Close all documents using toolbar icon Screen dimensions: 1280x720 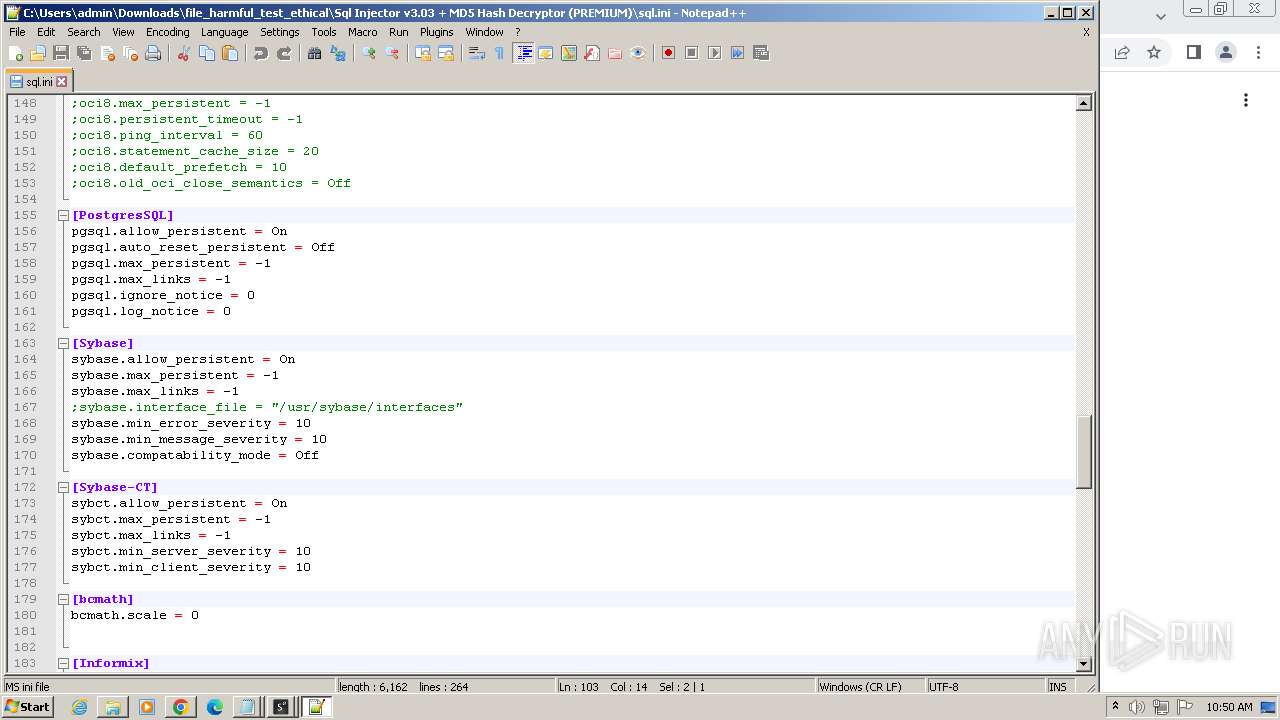click(x=130, y=53)
